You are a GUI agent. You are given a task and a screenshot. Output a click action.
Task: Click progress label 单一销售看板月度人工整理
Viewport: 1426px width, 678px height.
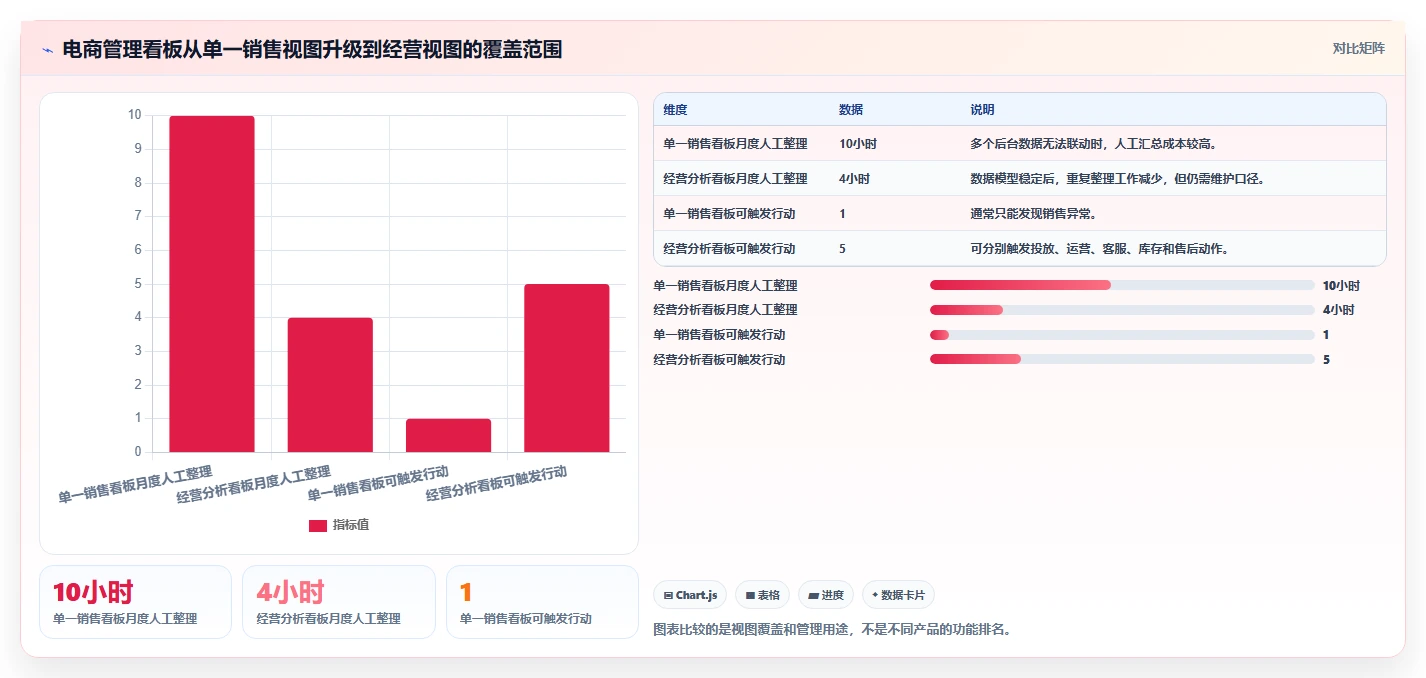(725, 286)
